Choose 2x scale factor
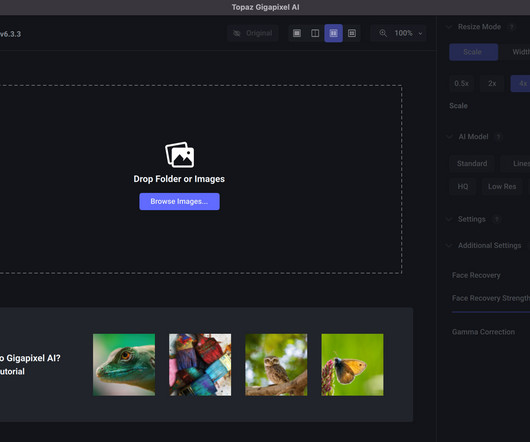Viewport: 530px width, 442px height. tap(492, 83)
